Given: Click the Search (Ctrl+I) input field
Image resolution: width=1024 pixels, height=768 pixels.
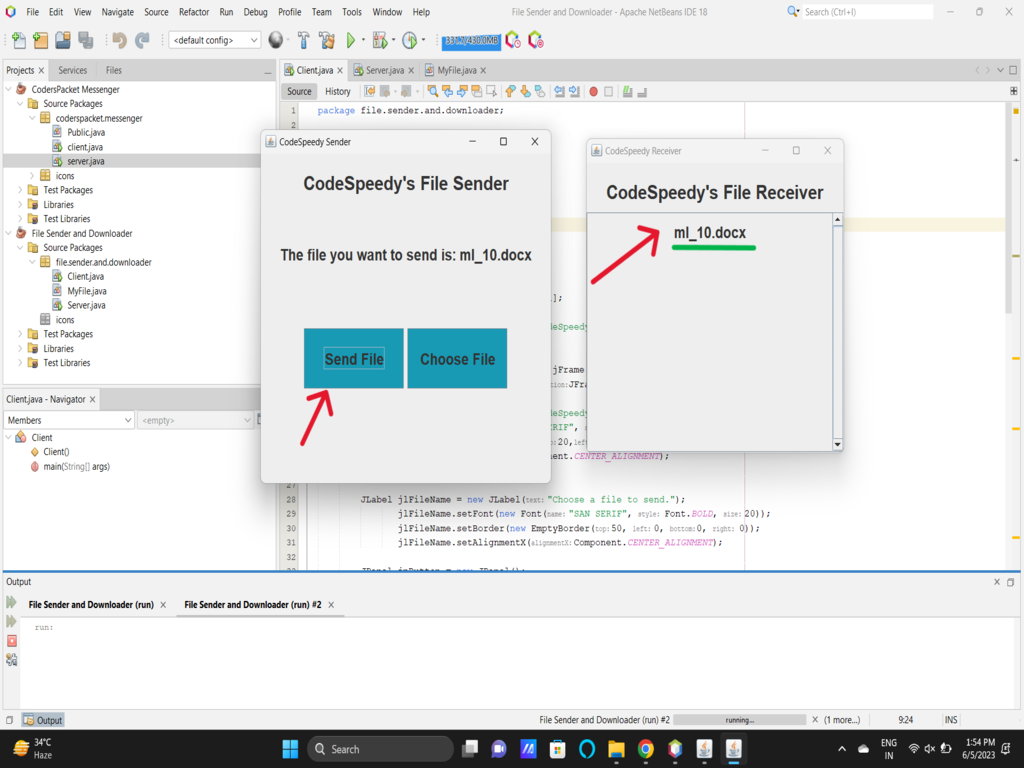Looking at the screenshot, I should (868, 12).
